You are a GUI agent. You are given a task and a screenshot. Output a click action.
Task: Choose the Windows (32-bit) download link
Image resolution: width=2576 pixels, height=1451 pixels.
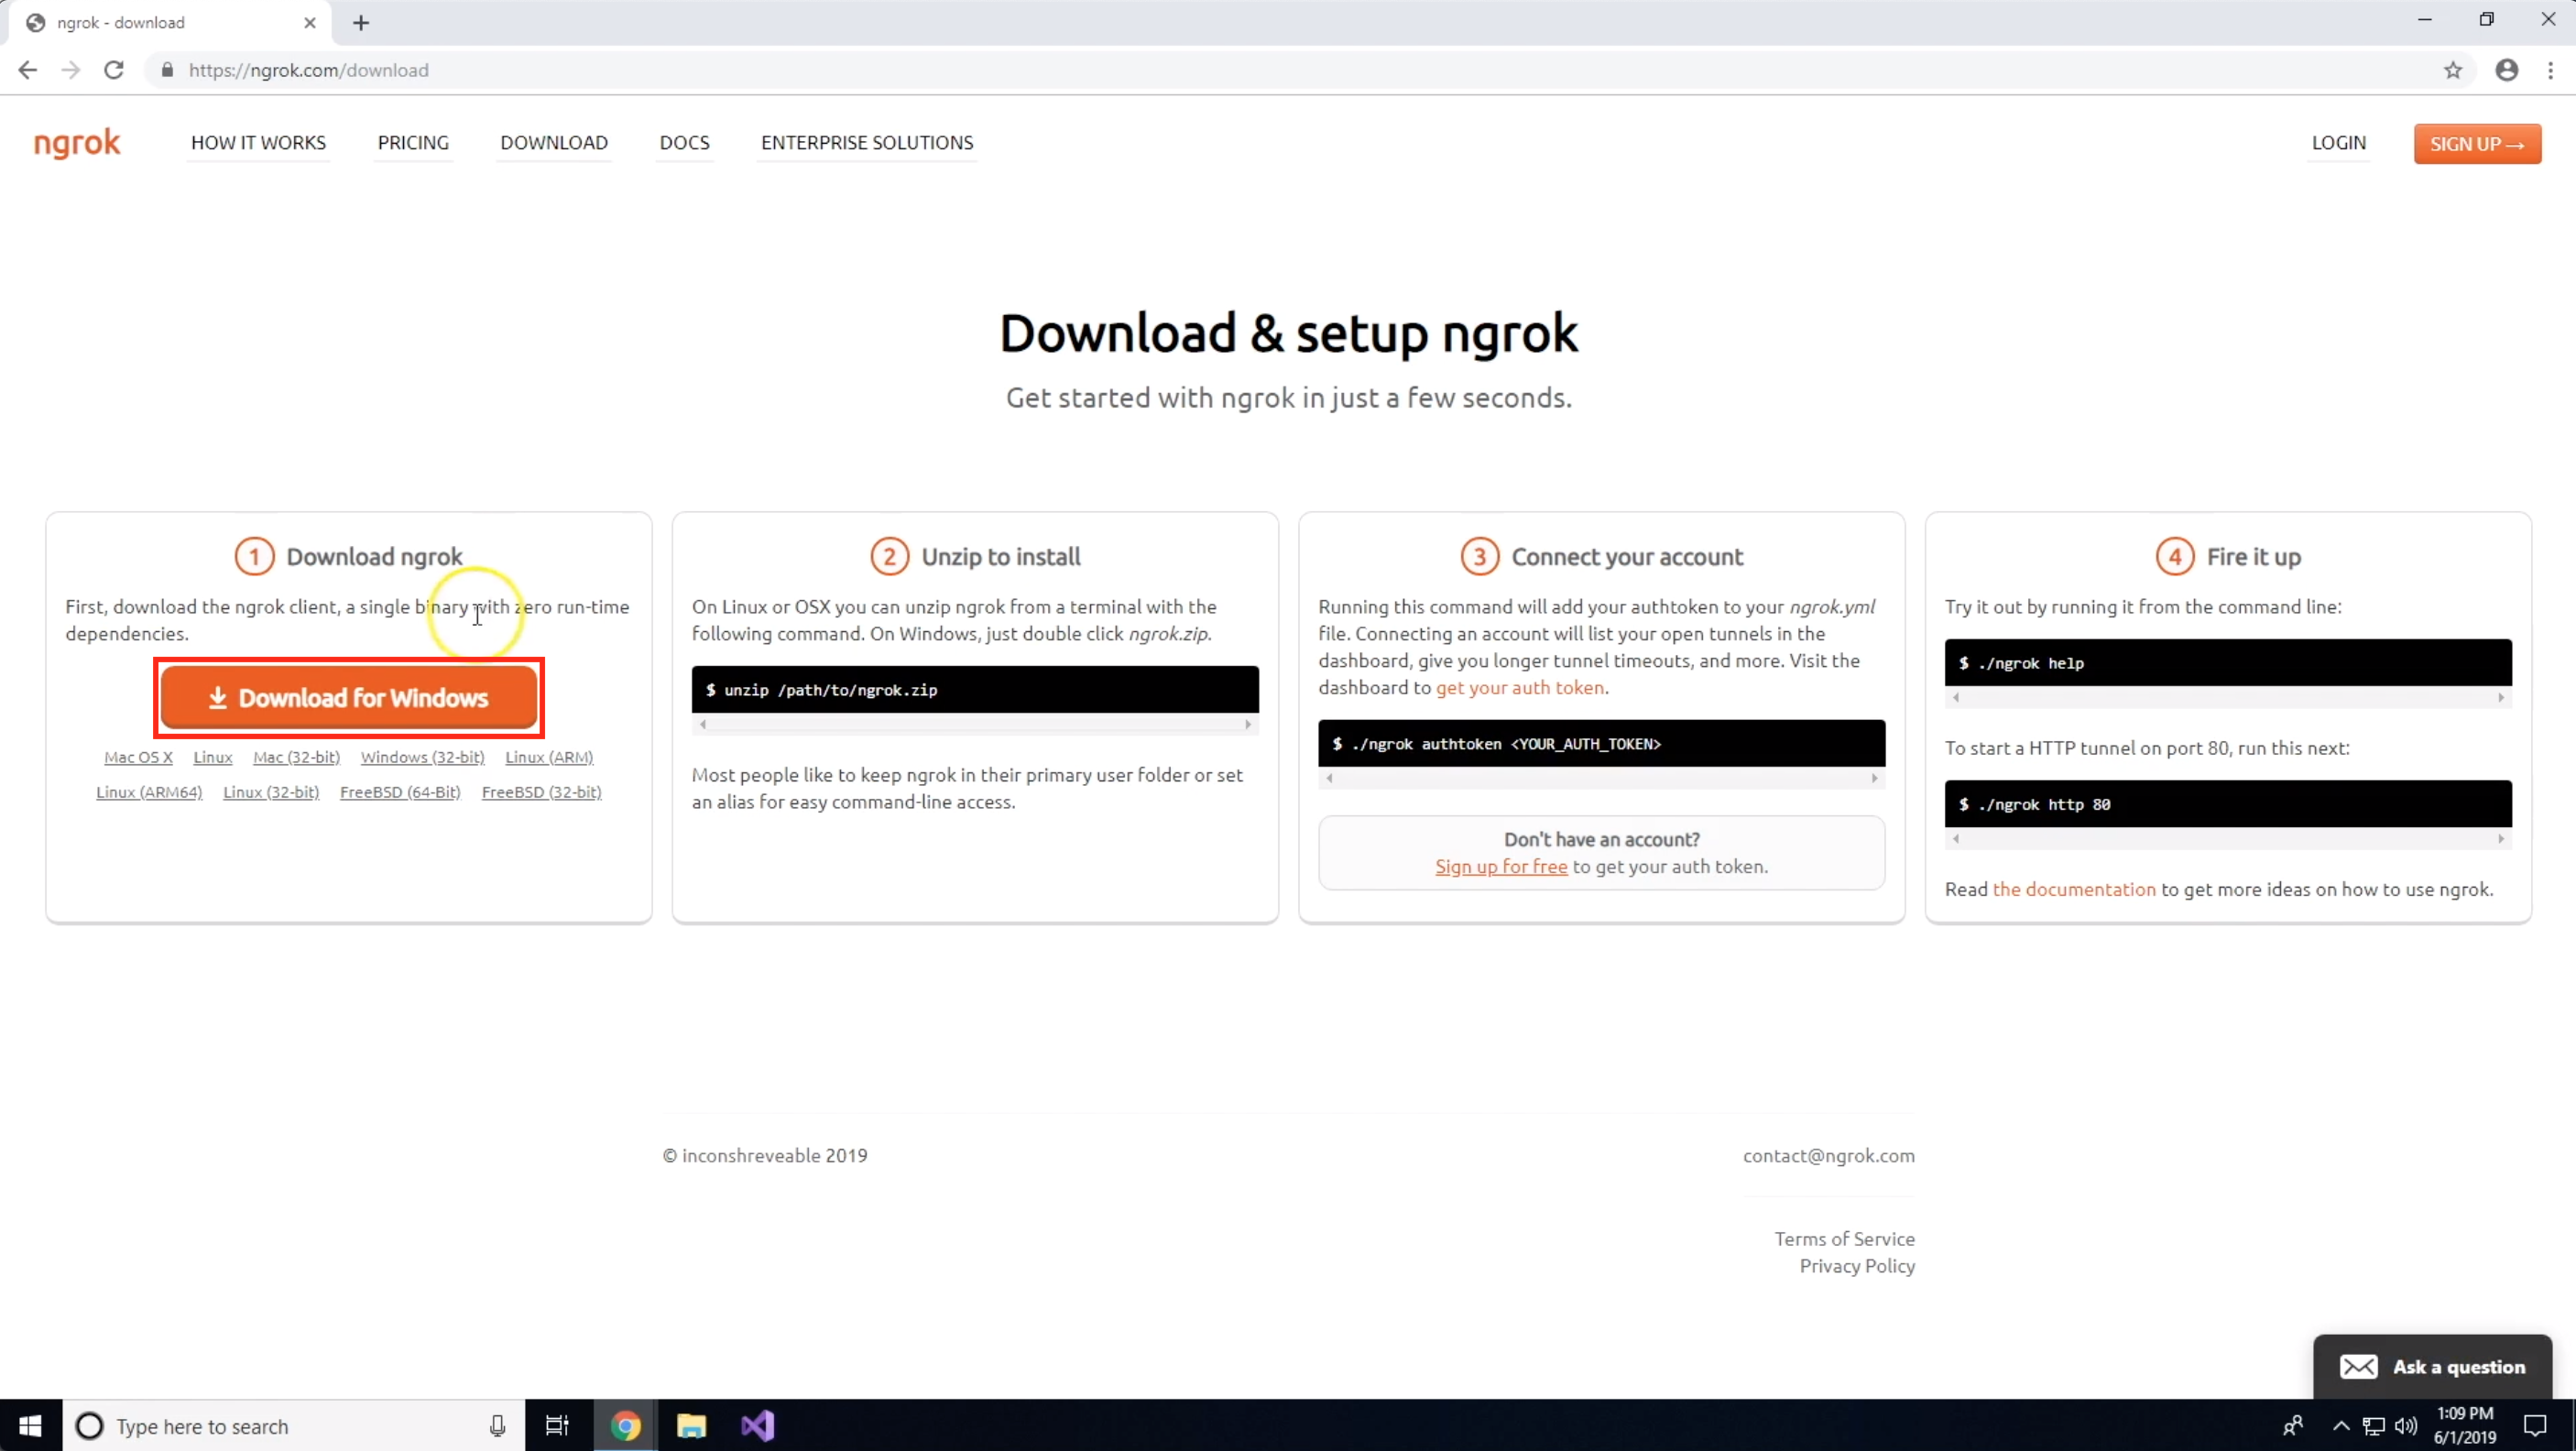[x=423, y=757]
